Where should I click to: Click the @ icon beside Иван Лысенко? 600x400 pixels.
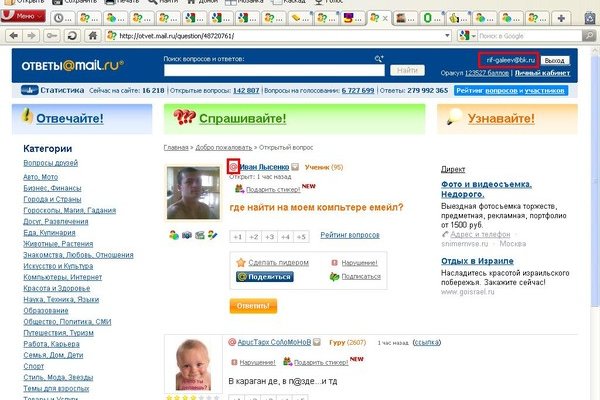click(233, 168)
